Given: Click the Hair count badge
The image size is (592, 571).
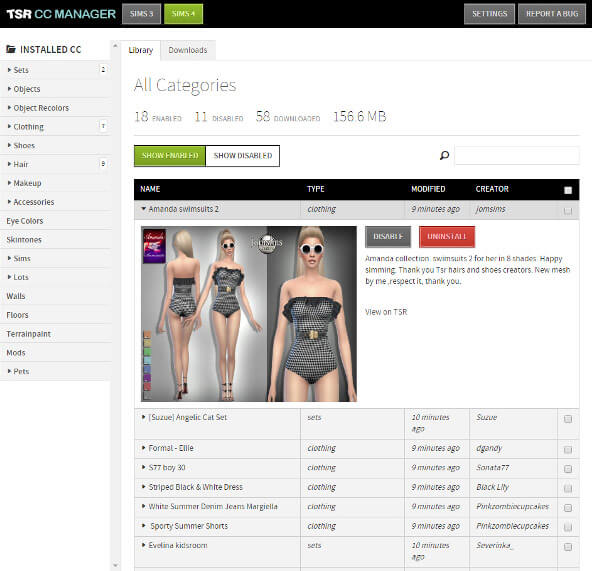Looking at the screenshot, I should (x=103, y=164).
